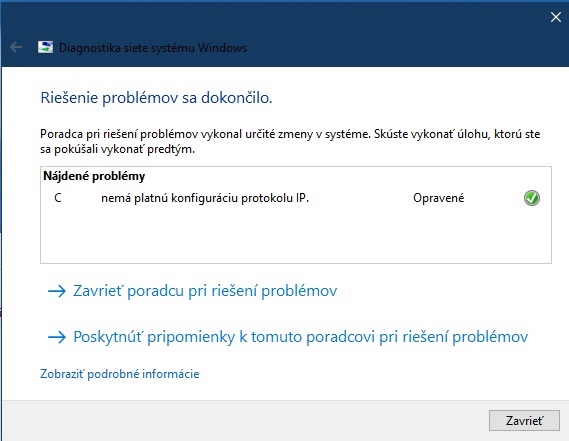Click the arrow beside Poskytnúť pripomienky
Screen dimensions: 569x441
[57, 337]
